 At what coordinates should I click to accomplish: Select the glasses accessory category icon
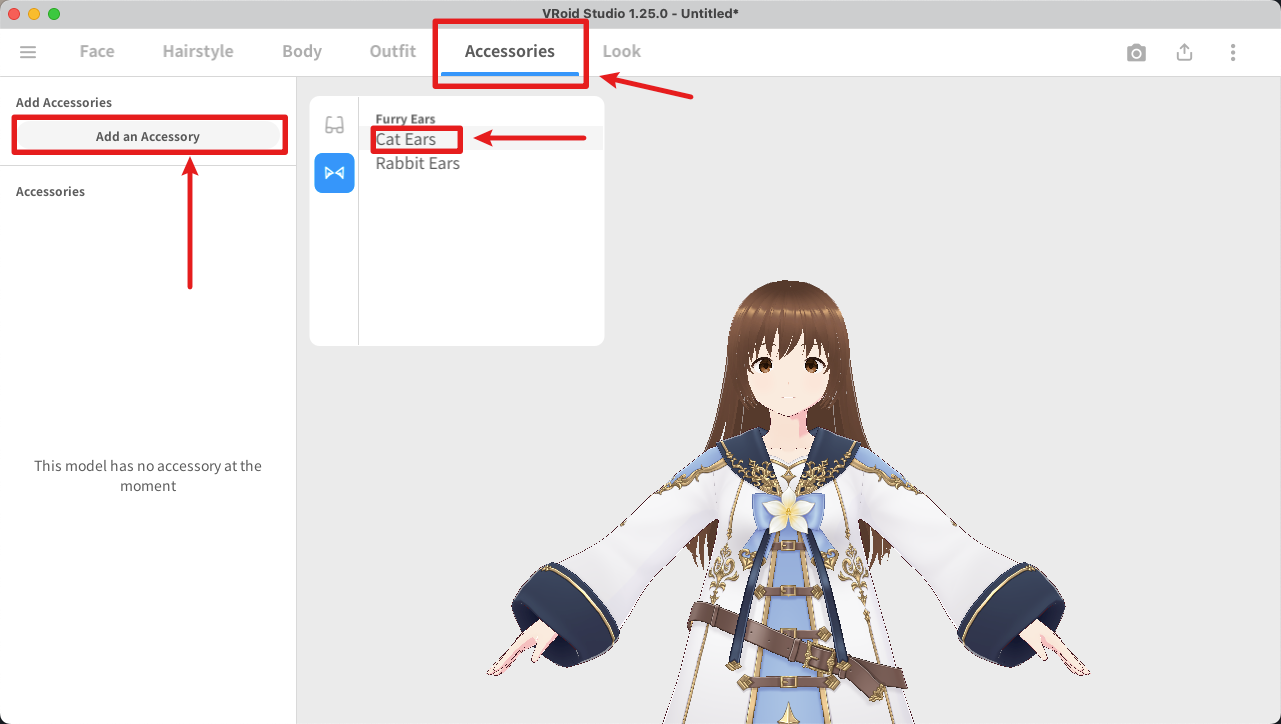coord(334,125)
